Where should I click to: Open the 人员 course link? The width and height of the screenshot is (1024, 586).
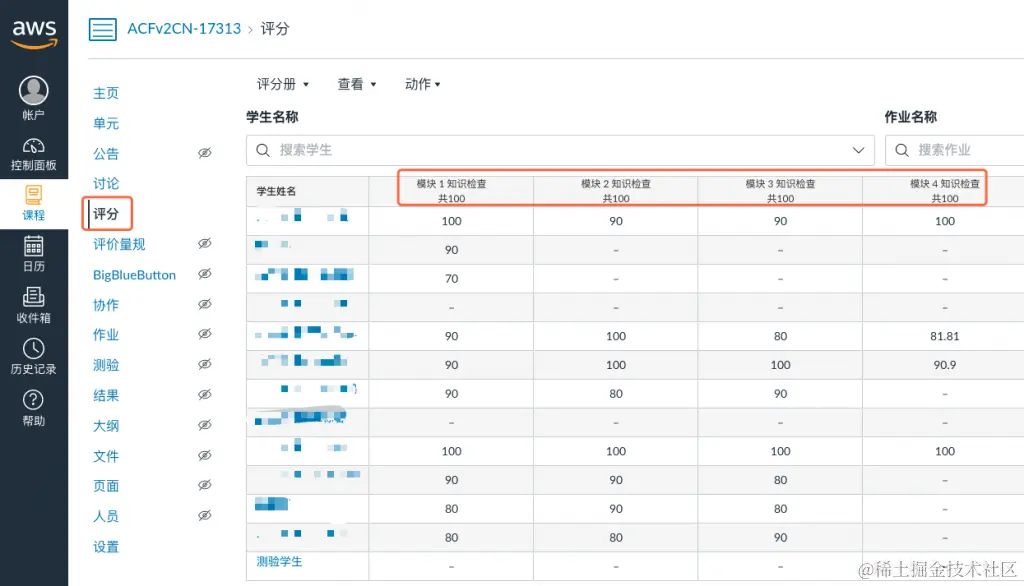pyautogui.click(x=106, y=516)
